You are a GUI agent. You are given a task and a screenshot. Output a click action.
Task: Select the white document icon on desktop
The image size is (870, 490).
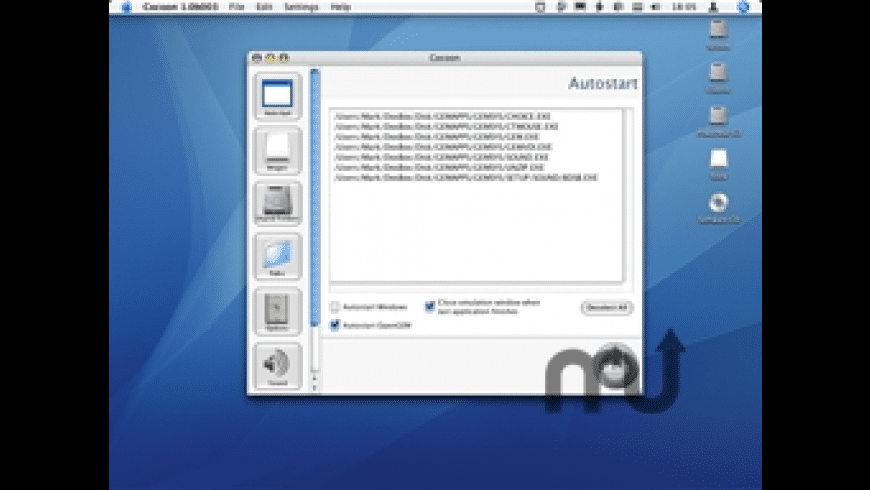(x=718, y=159)
